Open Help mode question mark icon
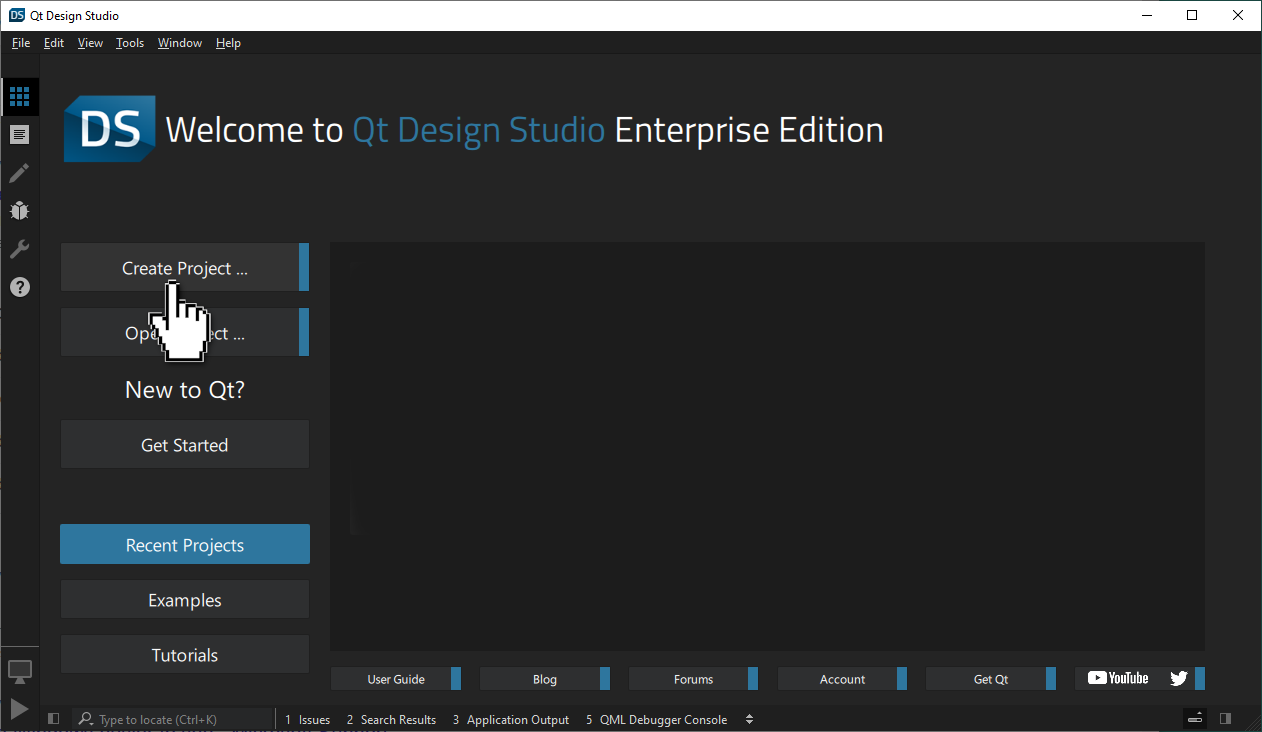Screen dimensions: 1262x732 point(19,287)
